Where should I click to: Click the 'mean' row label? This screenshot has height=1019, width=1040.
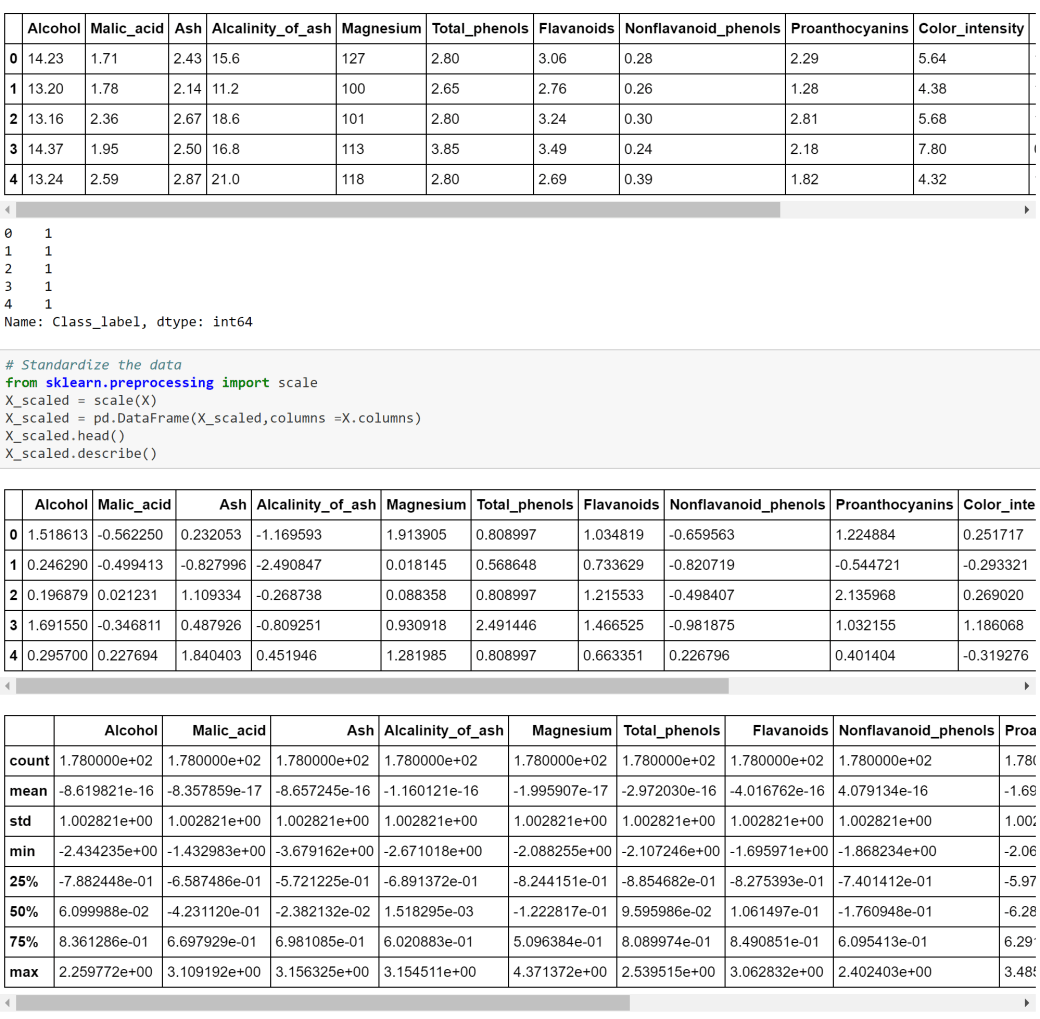[x=29, y=791]
